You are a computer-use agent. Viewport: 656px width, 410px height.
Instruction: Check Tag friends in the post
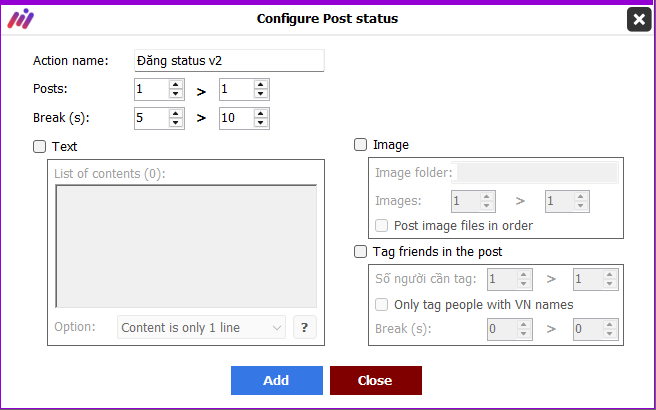[x=360, y=252]
